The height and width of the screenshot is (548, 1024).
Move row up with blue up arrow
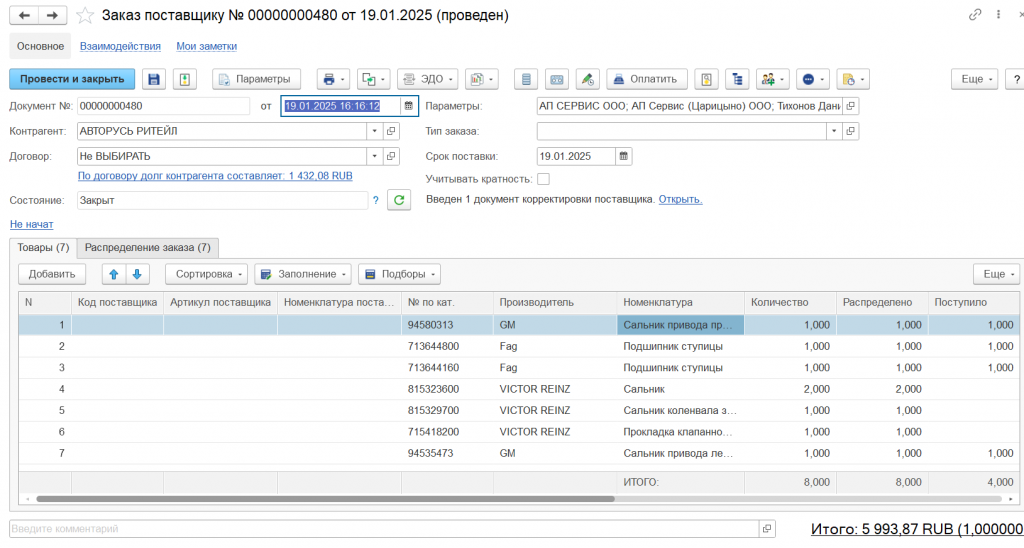[114, 274]
